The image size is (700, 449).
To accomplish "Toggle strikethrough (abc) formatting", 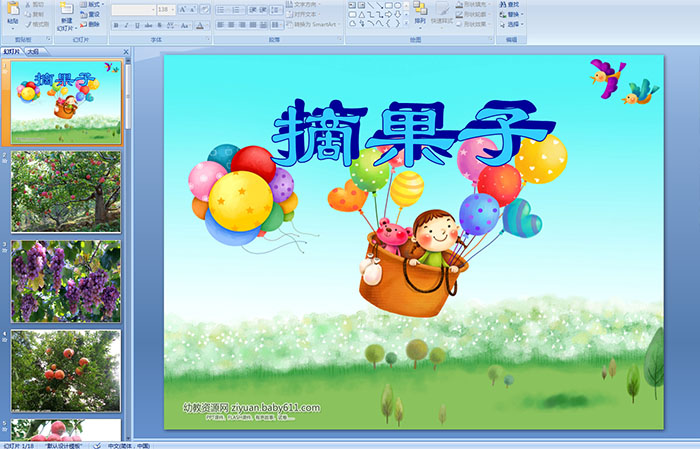I will point(148,25).
